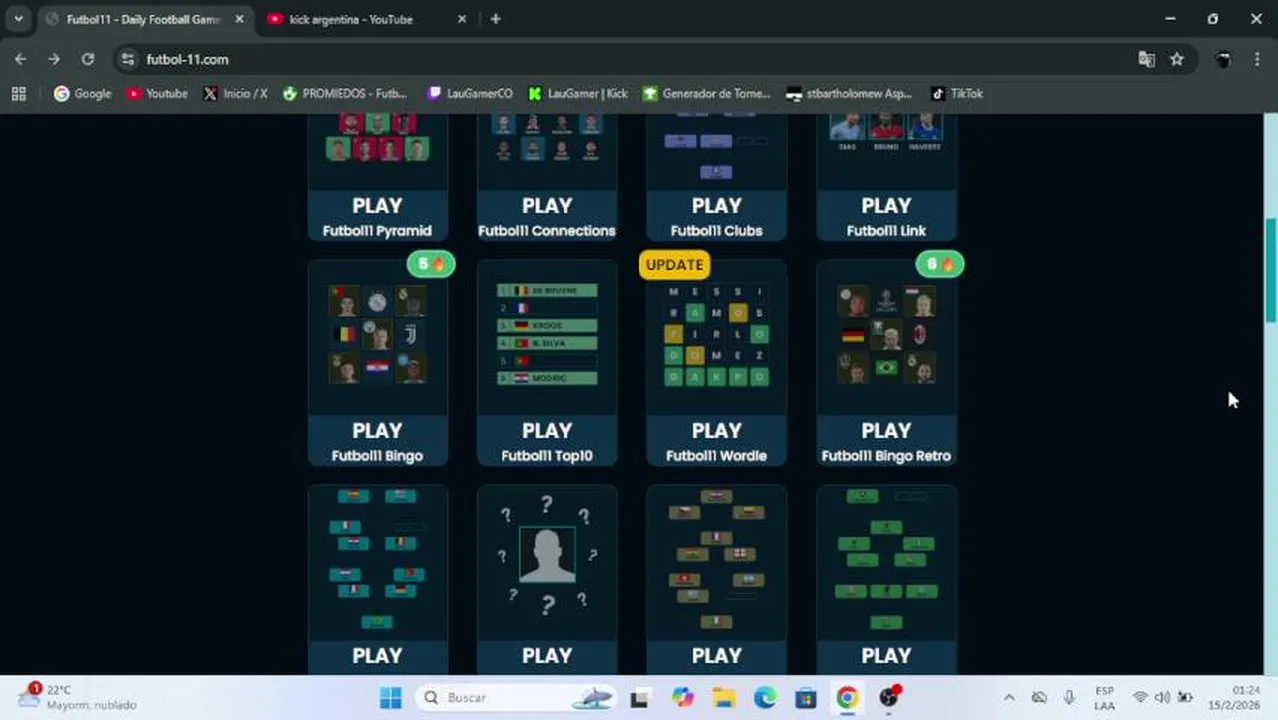The width and height of the screenshot is (1278, 720).
Task: Open the tab search chevron in Chrome
Action: 18,19
